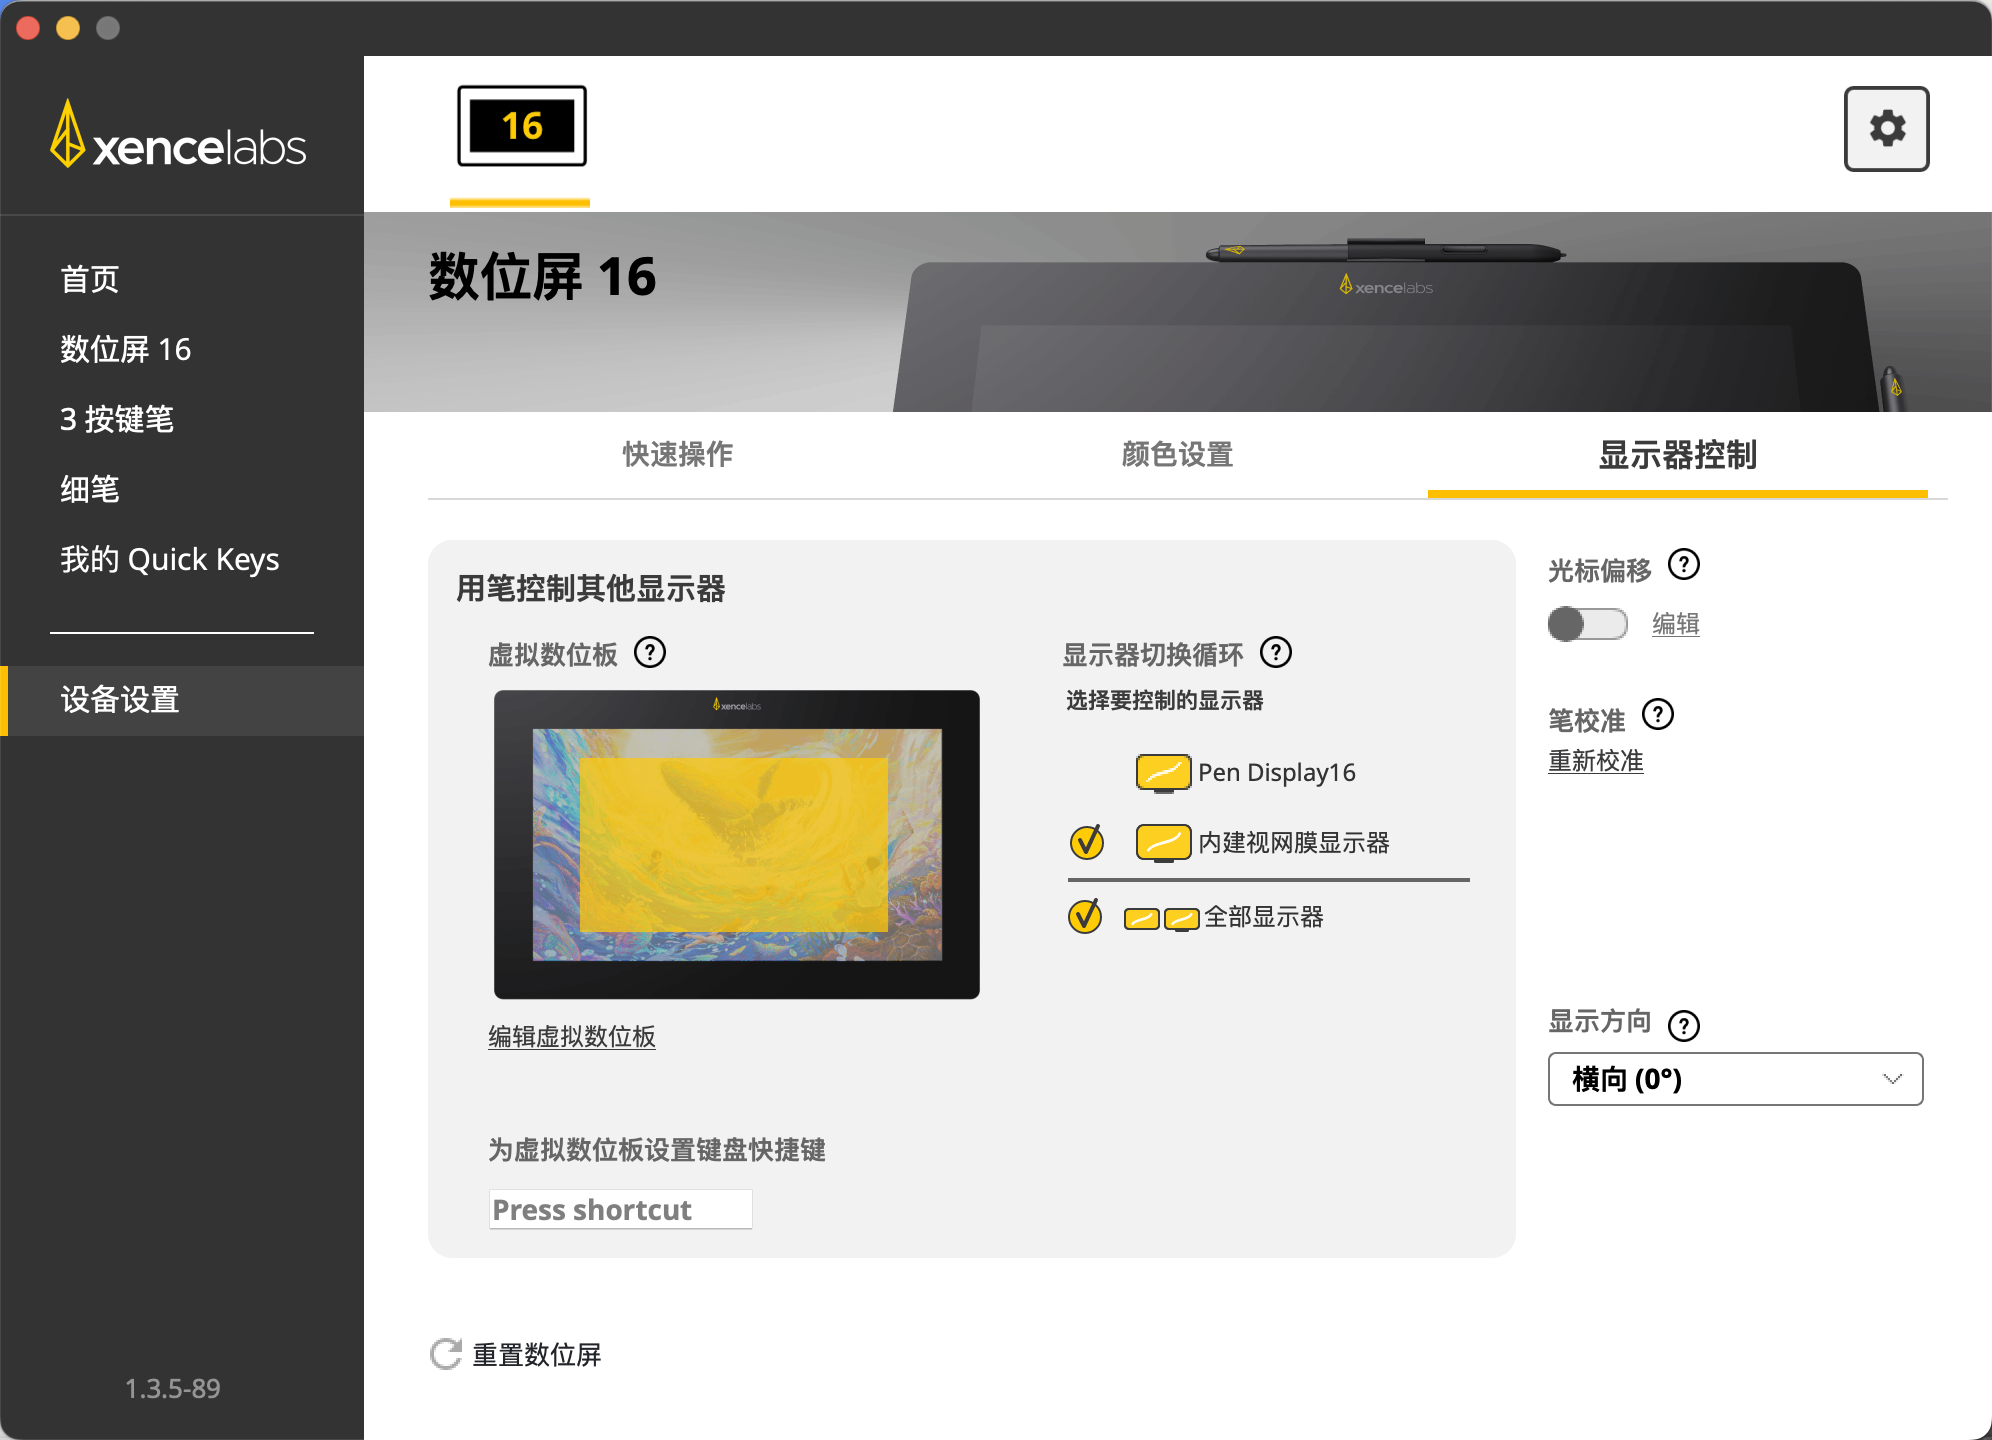Click the 编辑虚拟数位板 link

click(x=570, y=1037)
